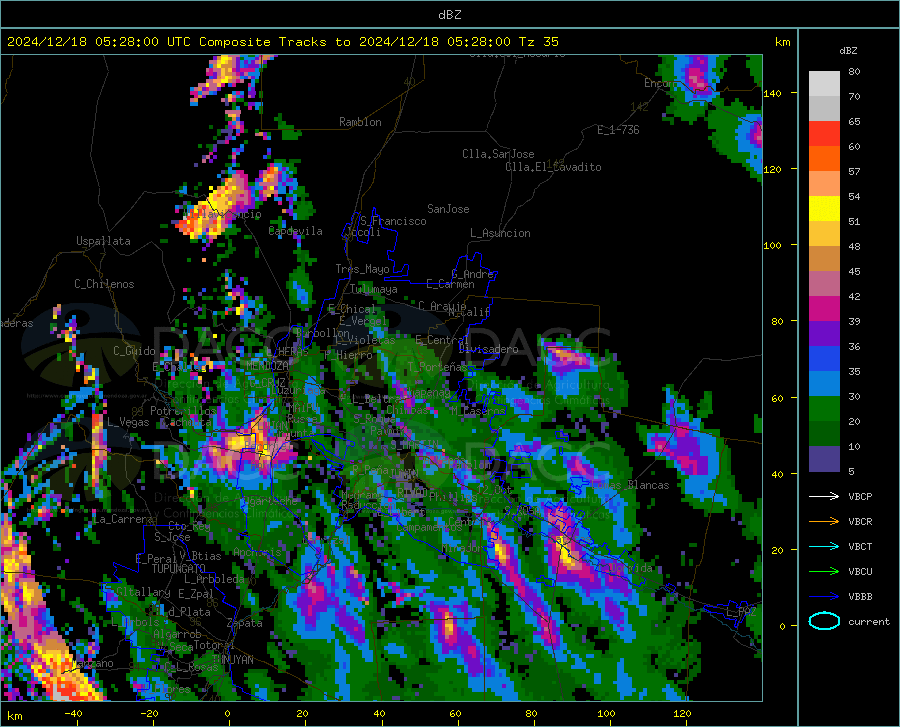This screenshot has height=727, width=900.
Task: Click the 'Tulumaya' map label
Action: (x=374, y=290)
